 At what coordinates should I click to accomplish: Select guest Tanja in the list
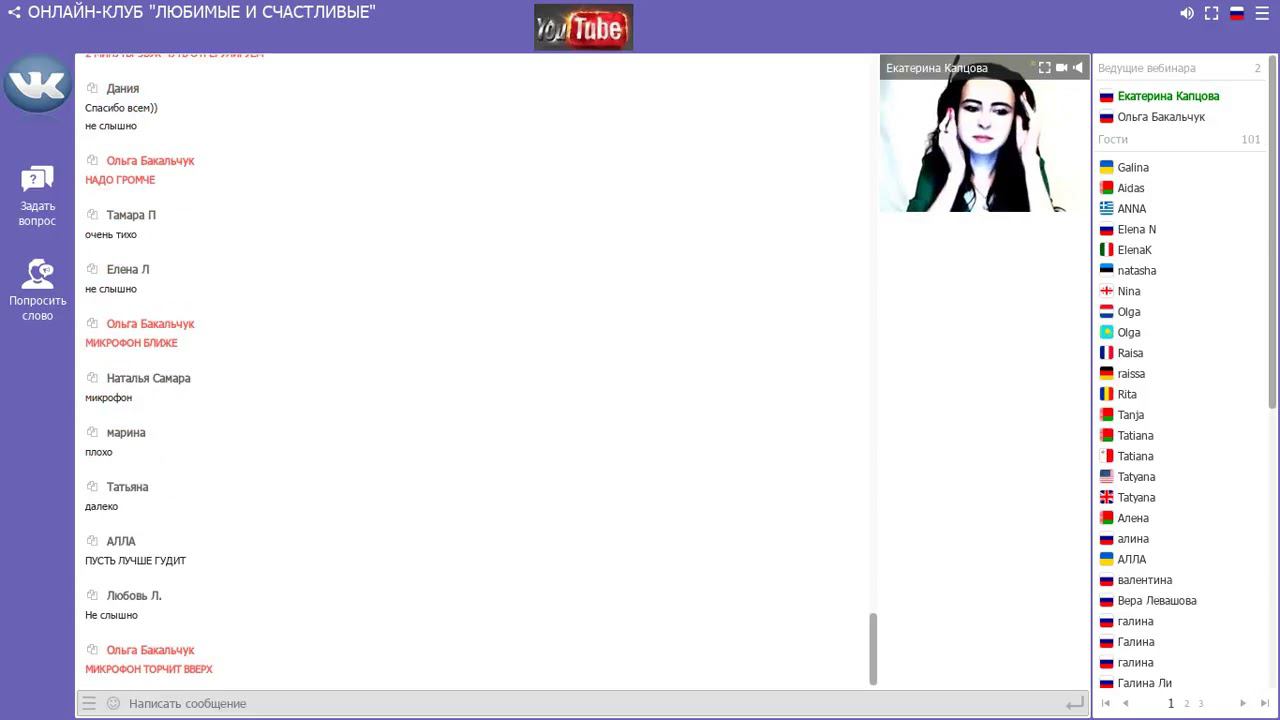pyautogui.click(x=1131, y=415)
